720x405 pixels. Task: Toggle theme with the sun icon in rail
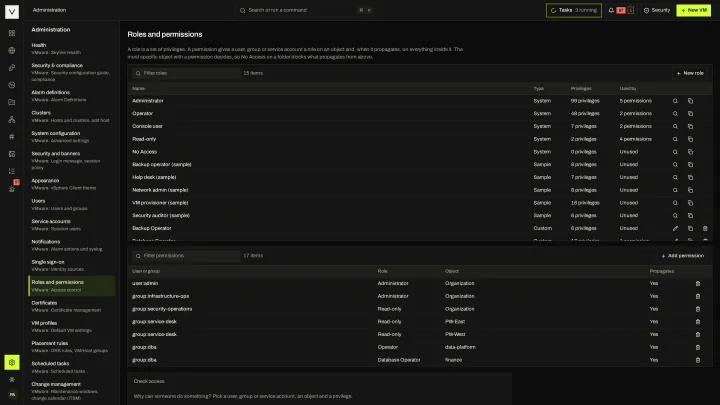[12, 379]
